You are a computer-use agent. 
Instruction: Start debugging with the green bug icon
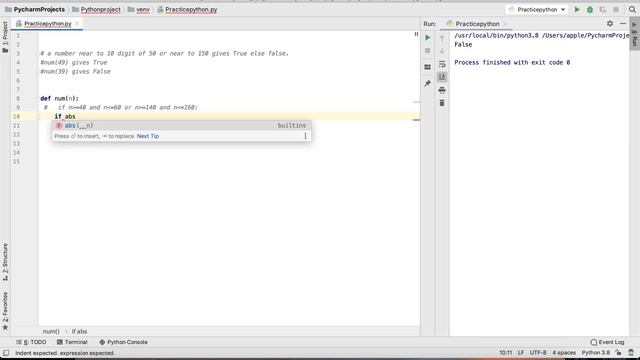pos(590,9)
